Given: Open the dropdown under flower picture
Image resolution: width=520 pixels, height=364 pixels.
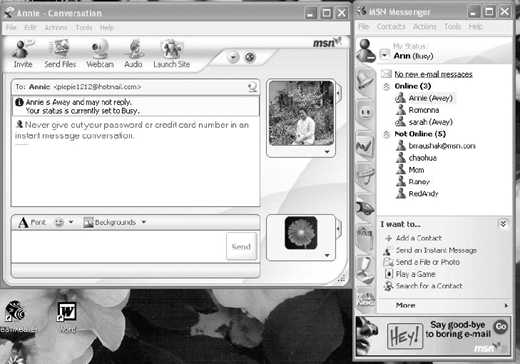Looking at the screenshot, I should [327, 255].
